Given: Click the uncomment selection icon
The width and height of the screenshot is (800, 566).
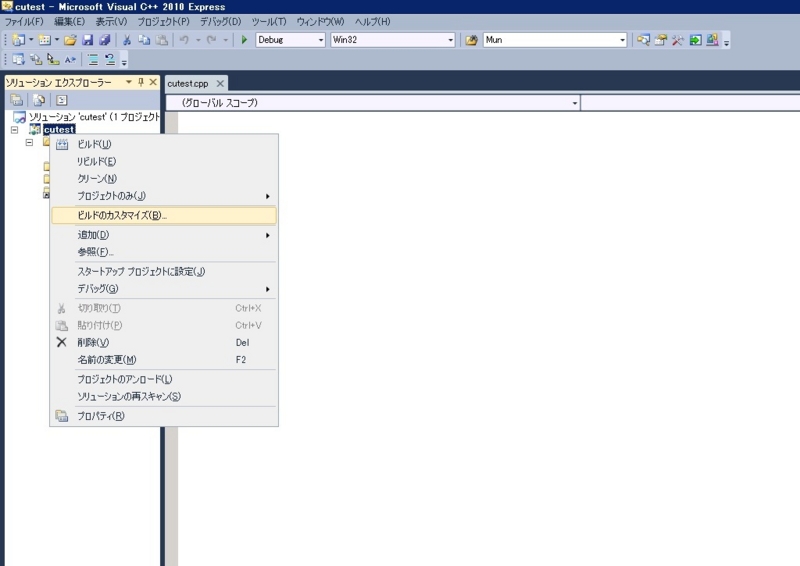Looking at the screenshot, I should 110,60.
